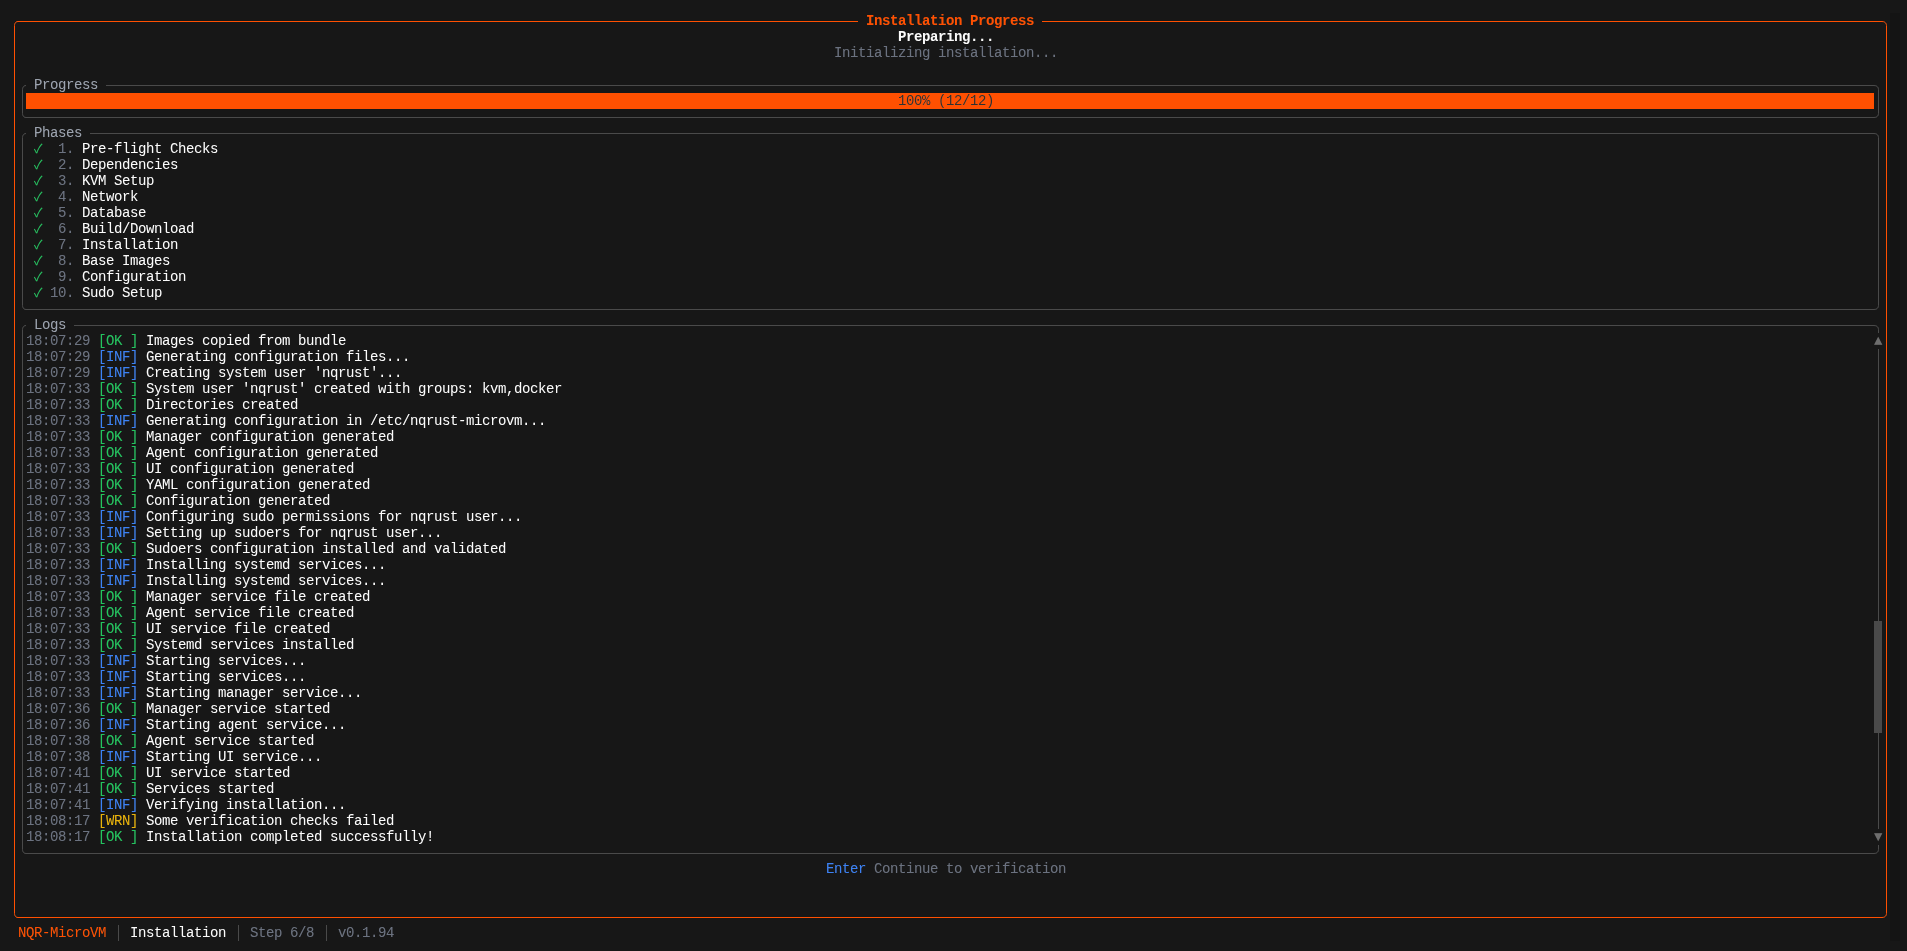Click the checkmark beside Sudo Setup phase
Viewport: 1907px width, 951px height.
pos(38,292)
